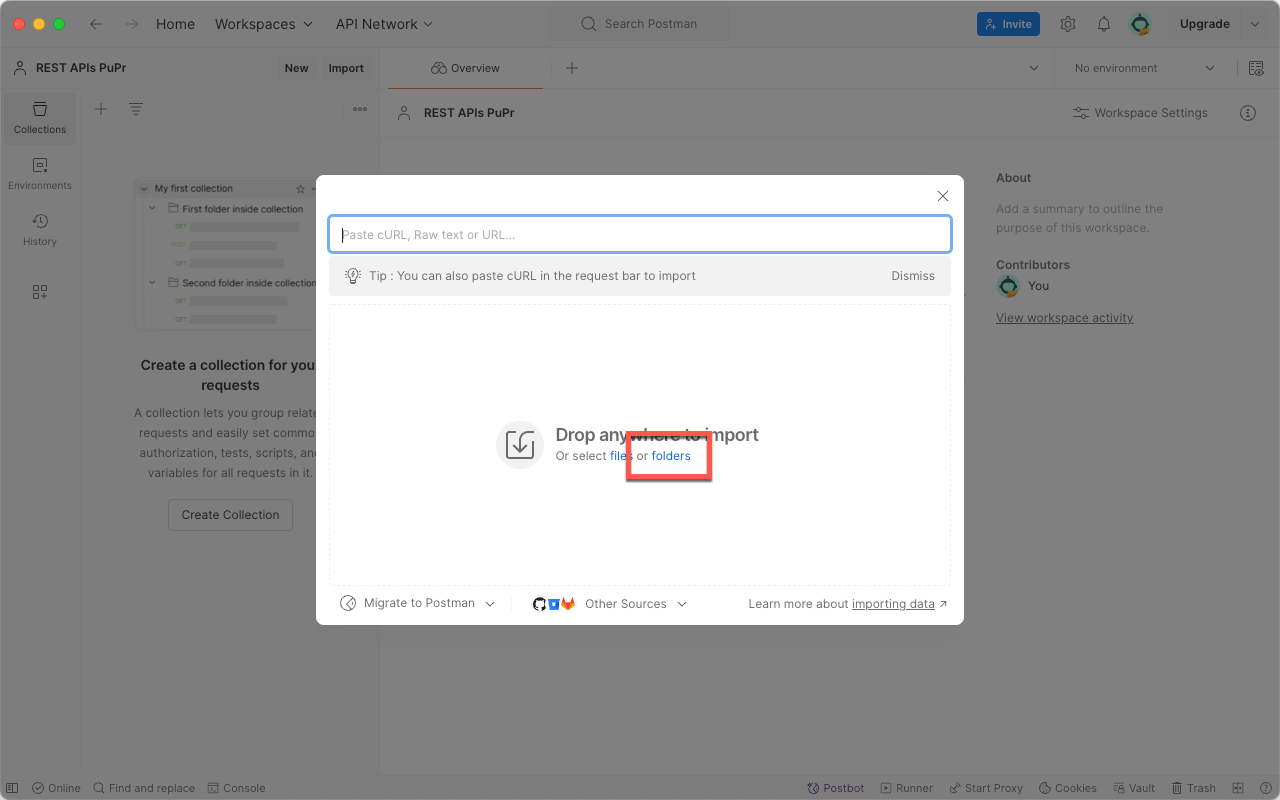1280x800 pixels.
Task: Switch to the Overview tab
Action: (465, 68)
